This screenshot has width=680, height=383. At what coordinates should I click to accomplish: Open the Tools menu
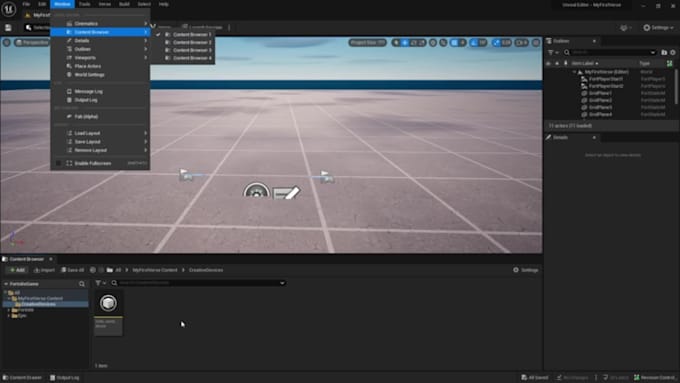85,4
